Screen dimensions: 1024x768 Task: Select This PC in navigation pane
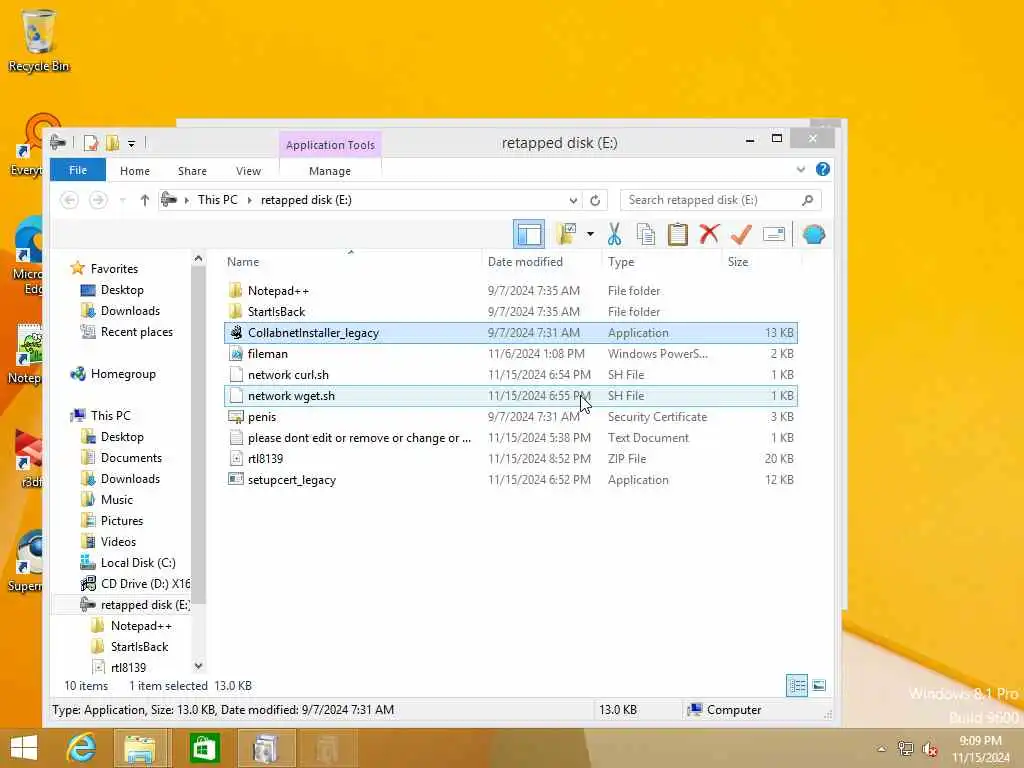tap(110, 415)
